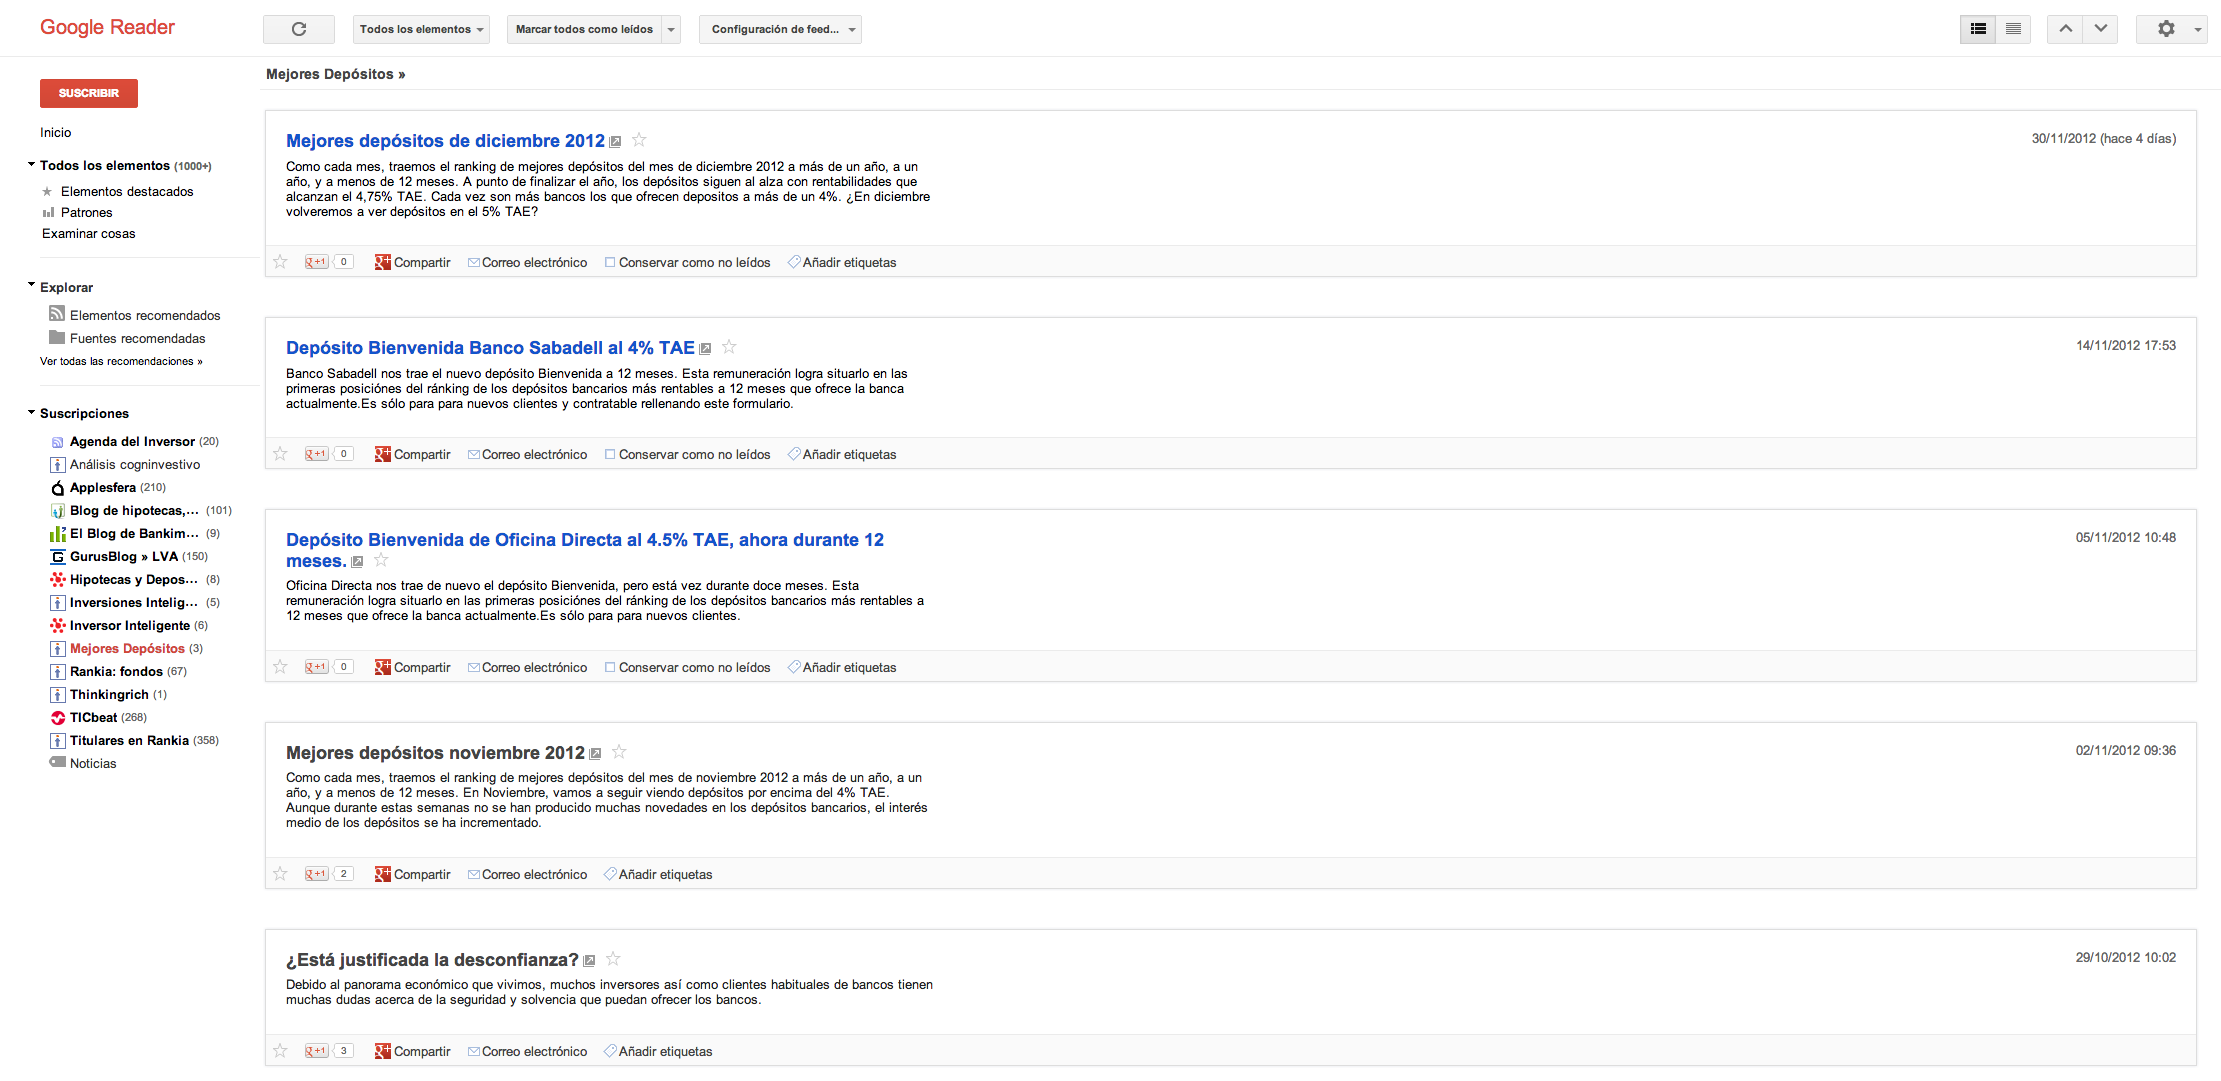Select Inversor Inteligente subscription

click(129, 625)
